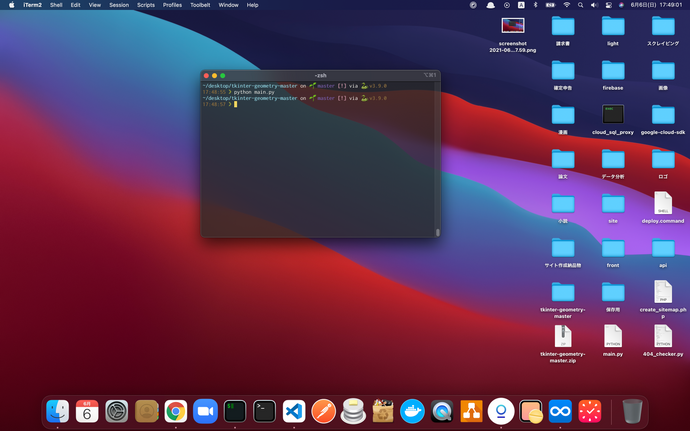Open the Contacts app in the Dock
This screenshot has height=431, width=690.
pyautogui.click(x=147, y=411)
